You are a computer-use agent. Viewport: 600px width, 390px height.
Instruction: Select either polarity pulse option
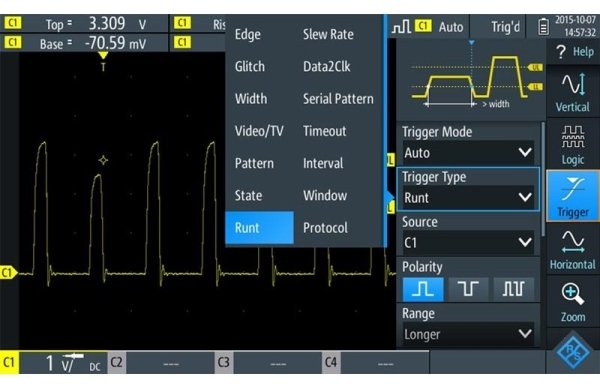(513, 289)
